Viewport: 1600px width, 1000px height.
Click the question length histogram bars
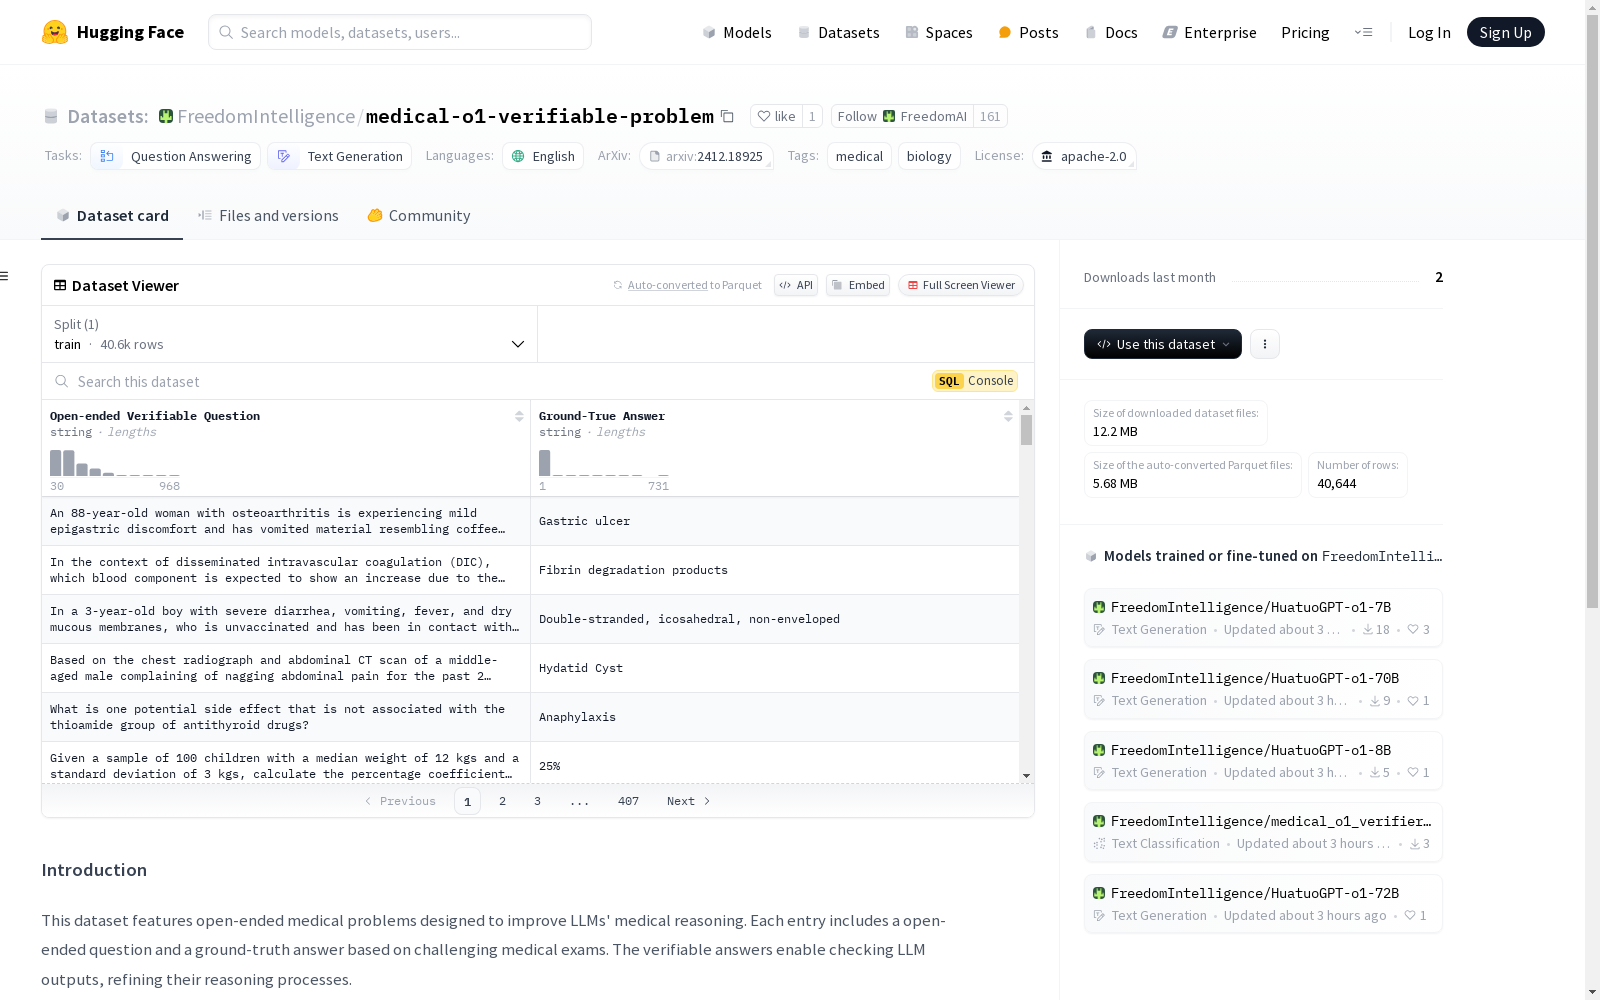115,463
